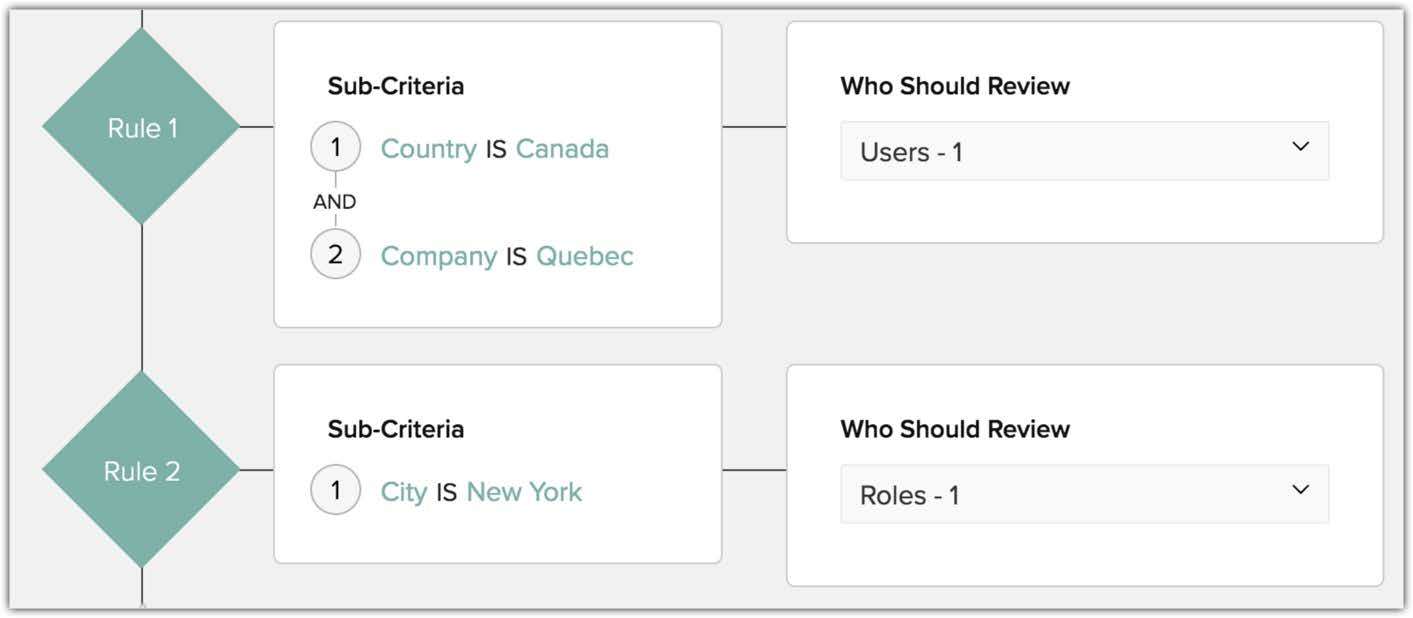Open the Users - 1 reviewer dropdown

[x=1084, y=152]
